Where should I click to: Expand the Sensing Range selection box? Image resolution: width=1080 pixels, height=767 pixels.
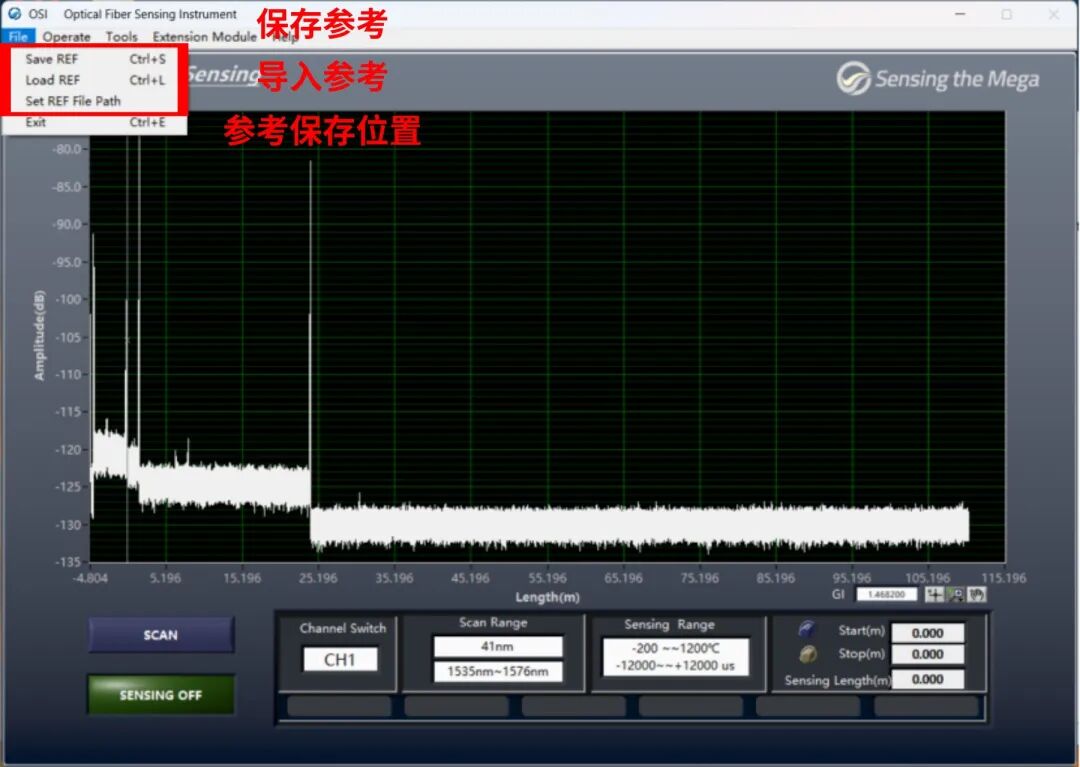[675, 657]
